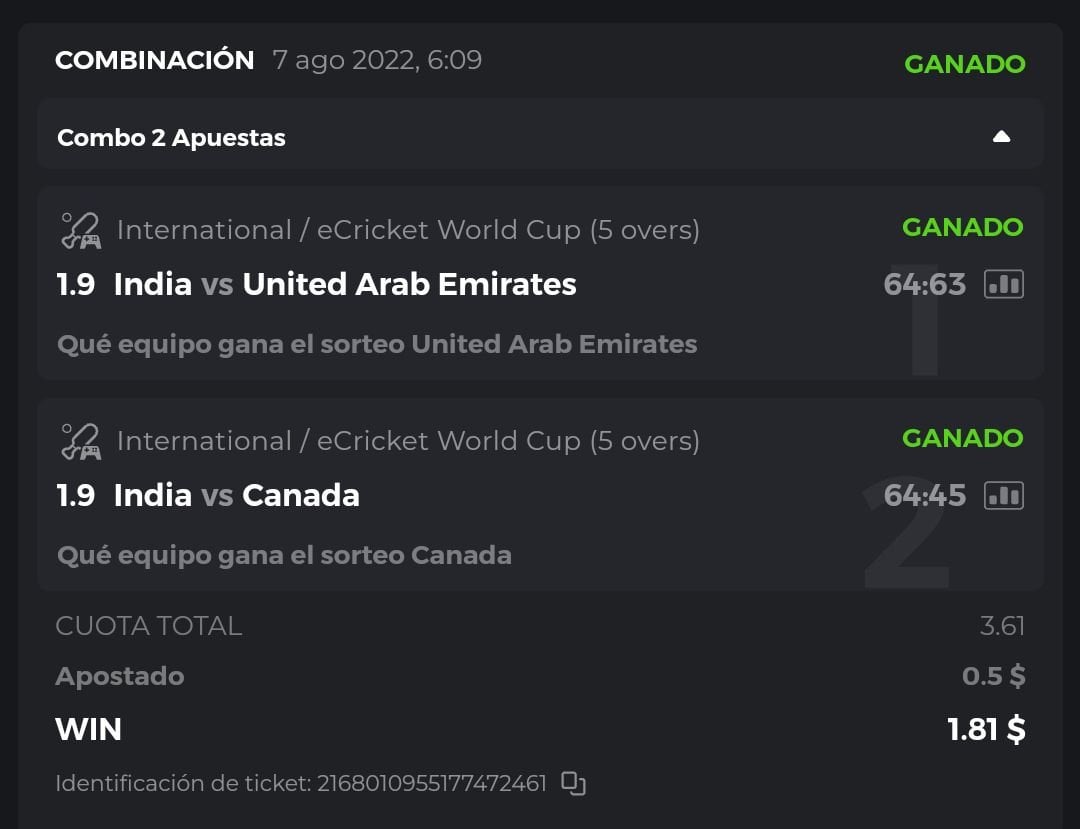The height and width of the screenshot is (829, 1080).
Task: Click eCricket icon on the second bet
Action: (80, 441)
